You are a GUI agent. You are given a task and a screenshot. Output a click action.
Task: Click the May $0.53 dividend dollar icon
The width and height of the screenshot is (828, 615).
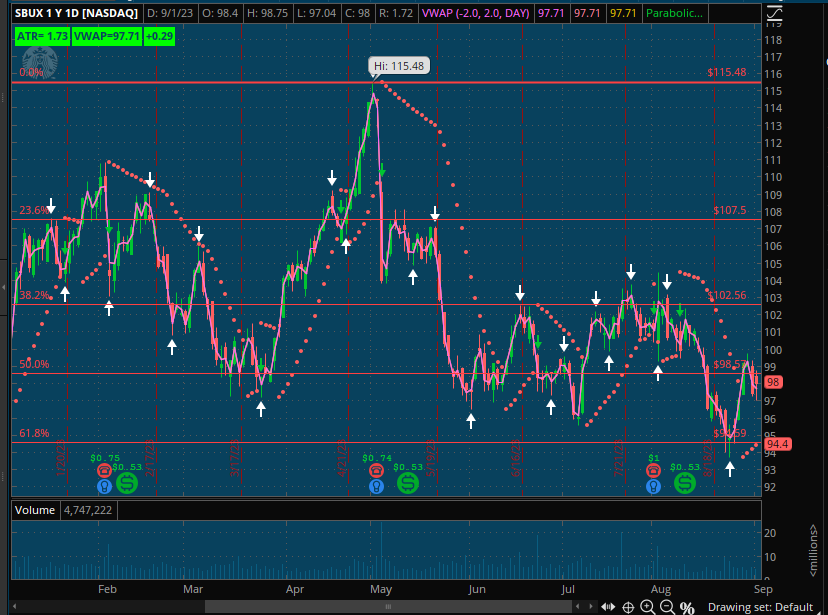408,483
